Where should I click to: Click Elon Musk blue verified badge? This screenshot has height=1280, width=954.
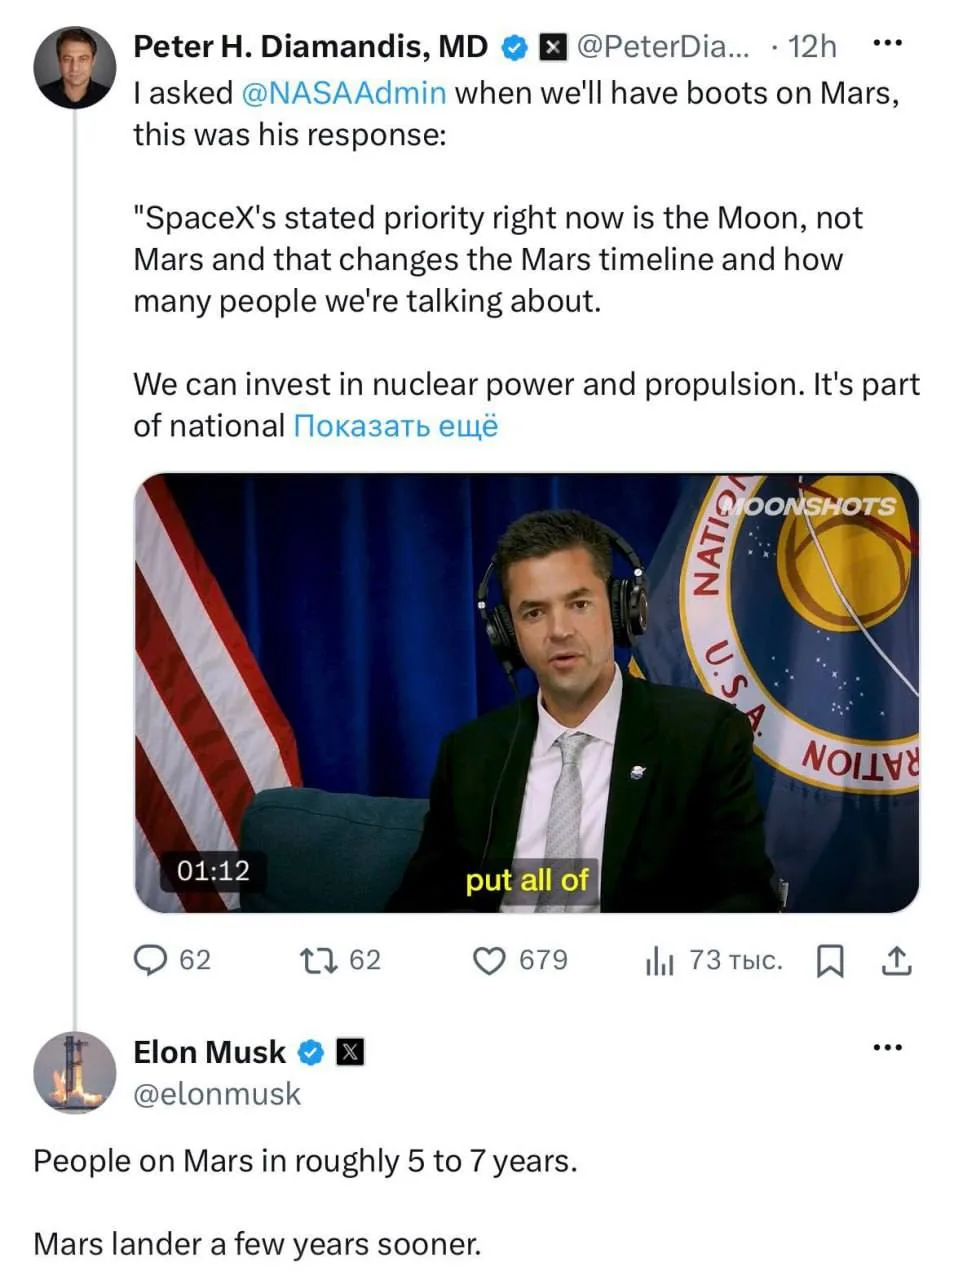click(x=311, y=1052)
